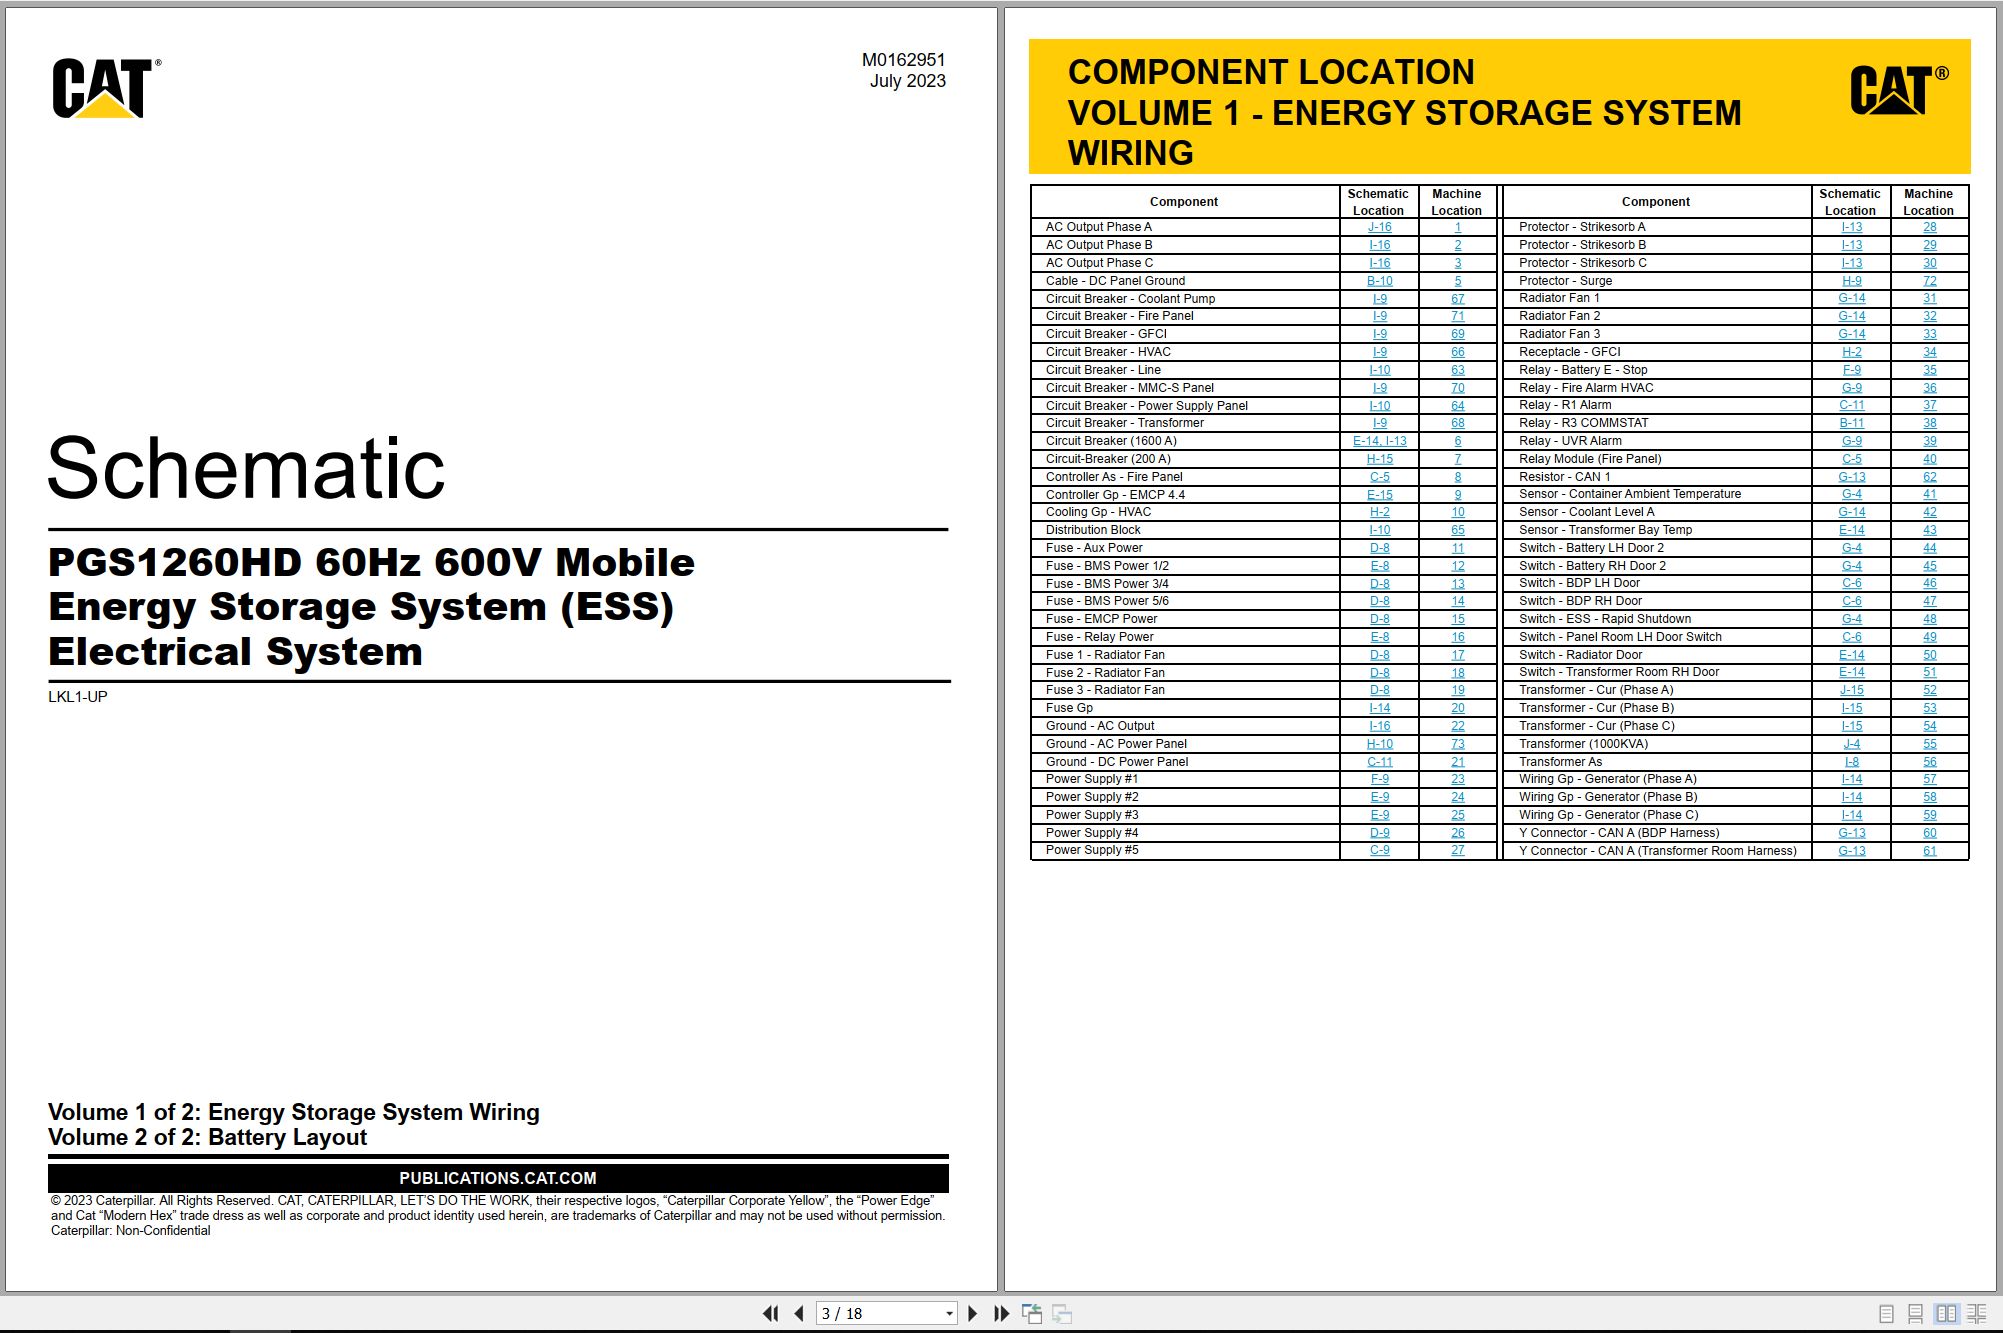Open machine location 11 for Fuse - Aux Power

(1458, 548)
